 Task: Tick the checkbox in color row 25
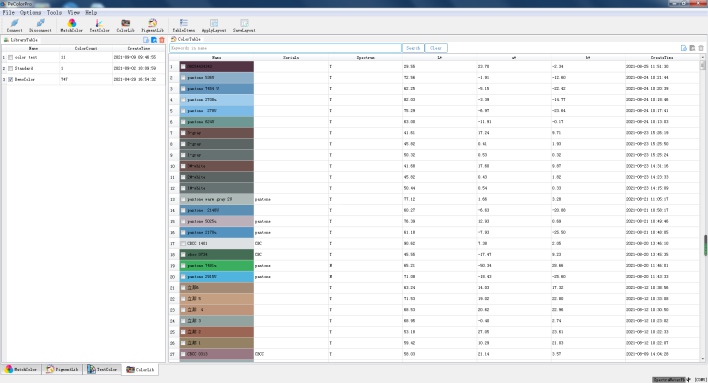(183, 332)
